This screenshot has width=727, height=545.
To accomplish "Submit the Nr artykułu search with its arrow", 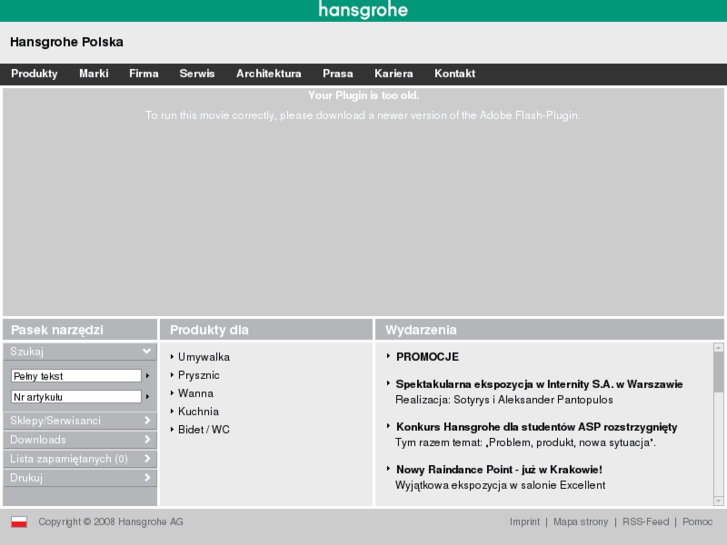I will pyautogui.click(x=147, y=397).
